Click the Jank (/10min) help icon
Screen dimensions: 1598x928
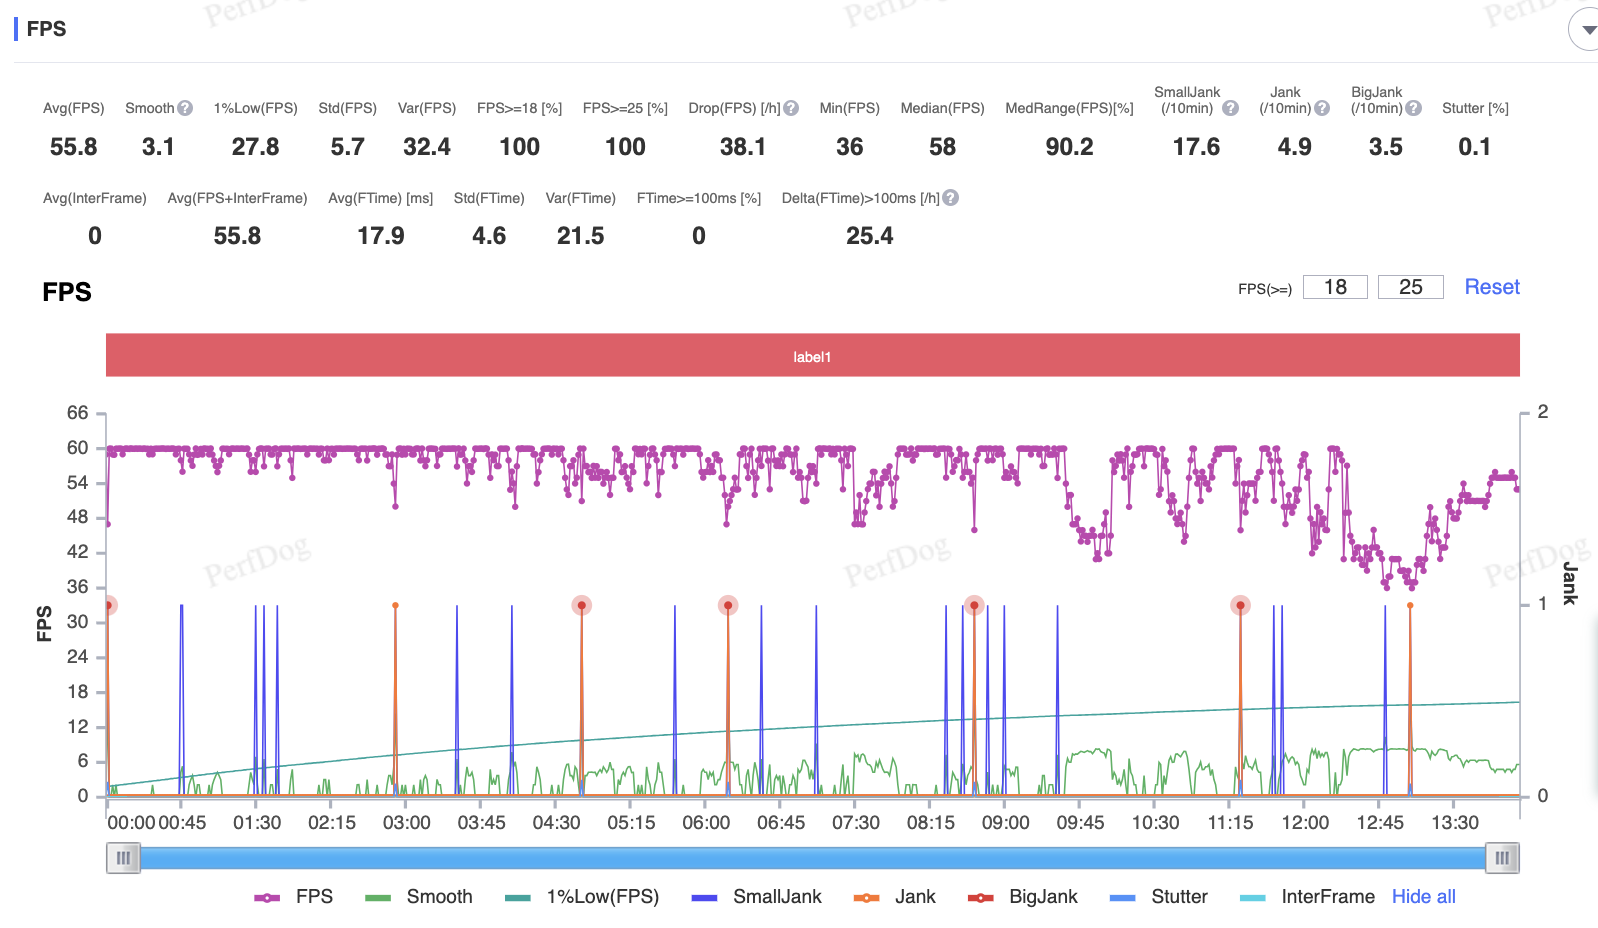point(1322,108)
